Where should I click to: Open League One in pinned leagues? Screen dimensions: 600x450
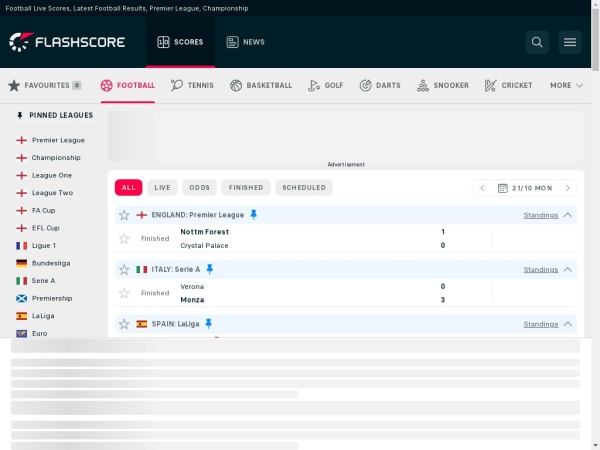52,175
